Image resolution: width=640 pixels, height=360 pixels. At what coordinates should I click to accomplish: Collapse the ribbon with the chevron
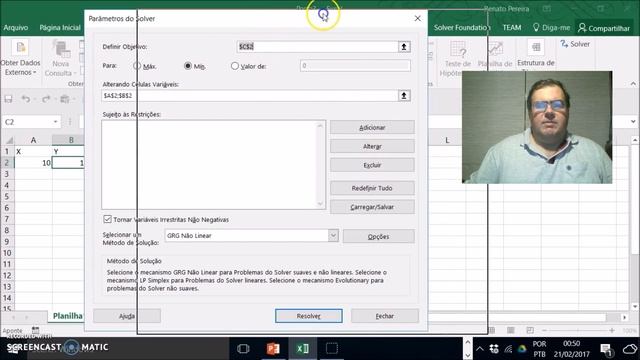tap(633, 84)
